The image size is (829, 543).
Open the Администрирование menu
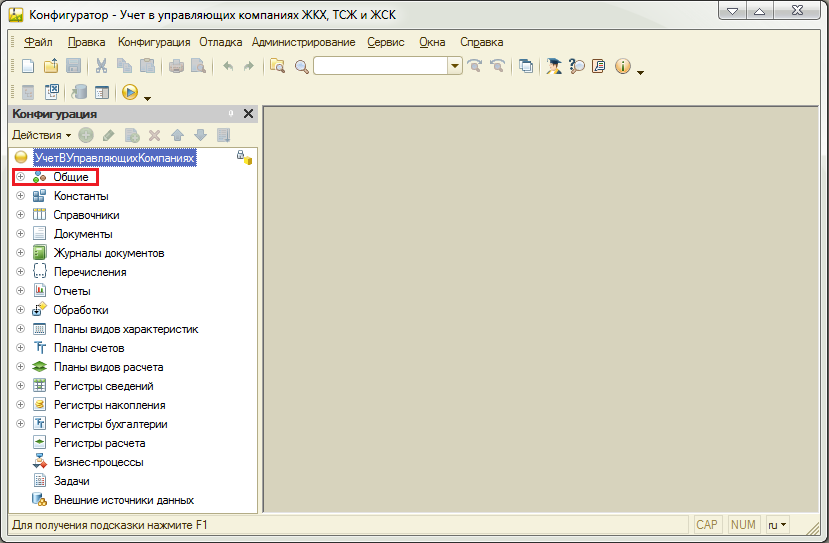tap(303, 42)
